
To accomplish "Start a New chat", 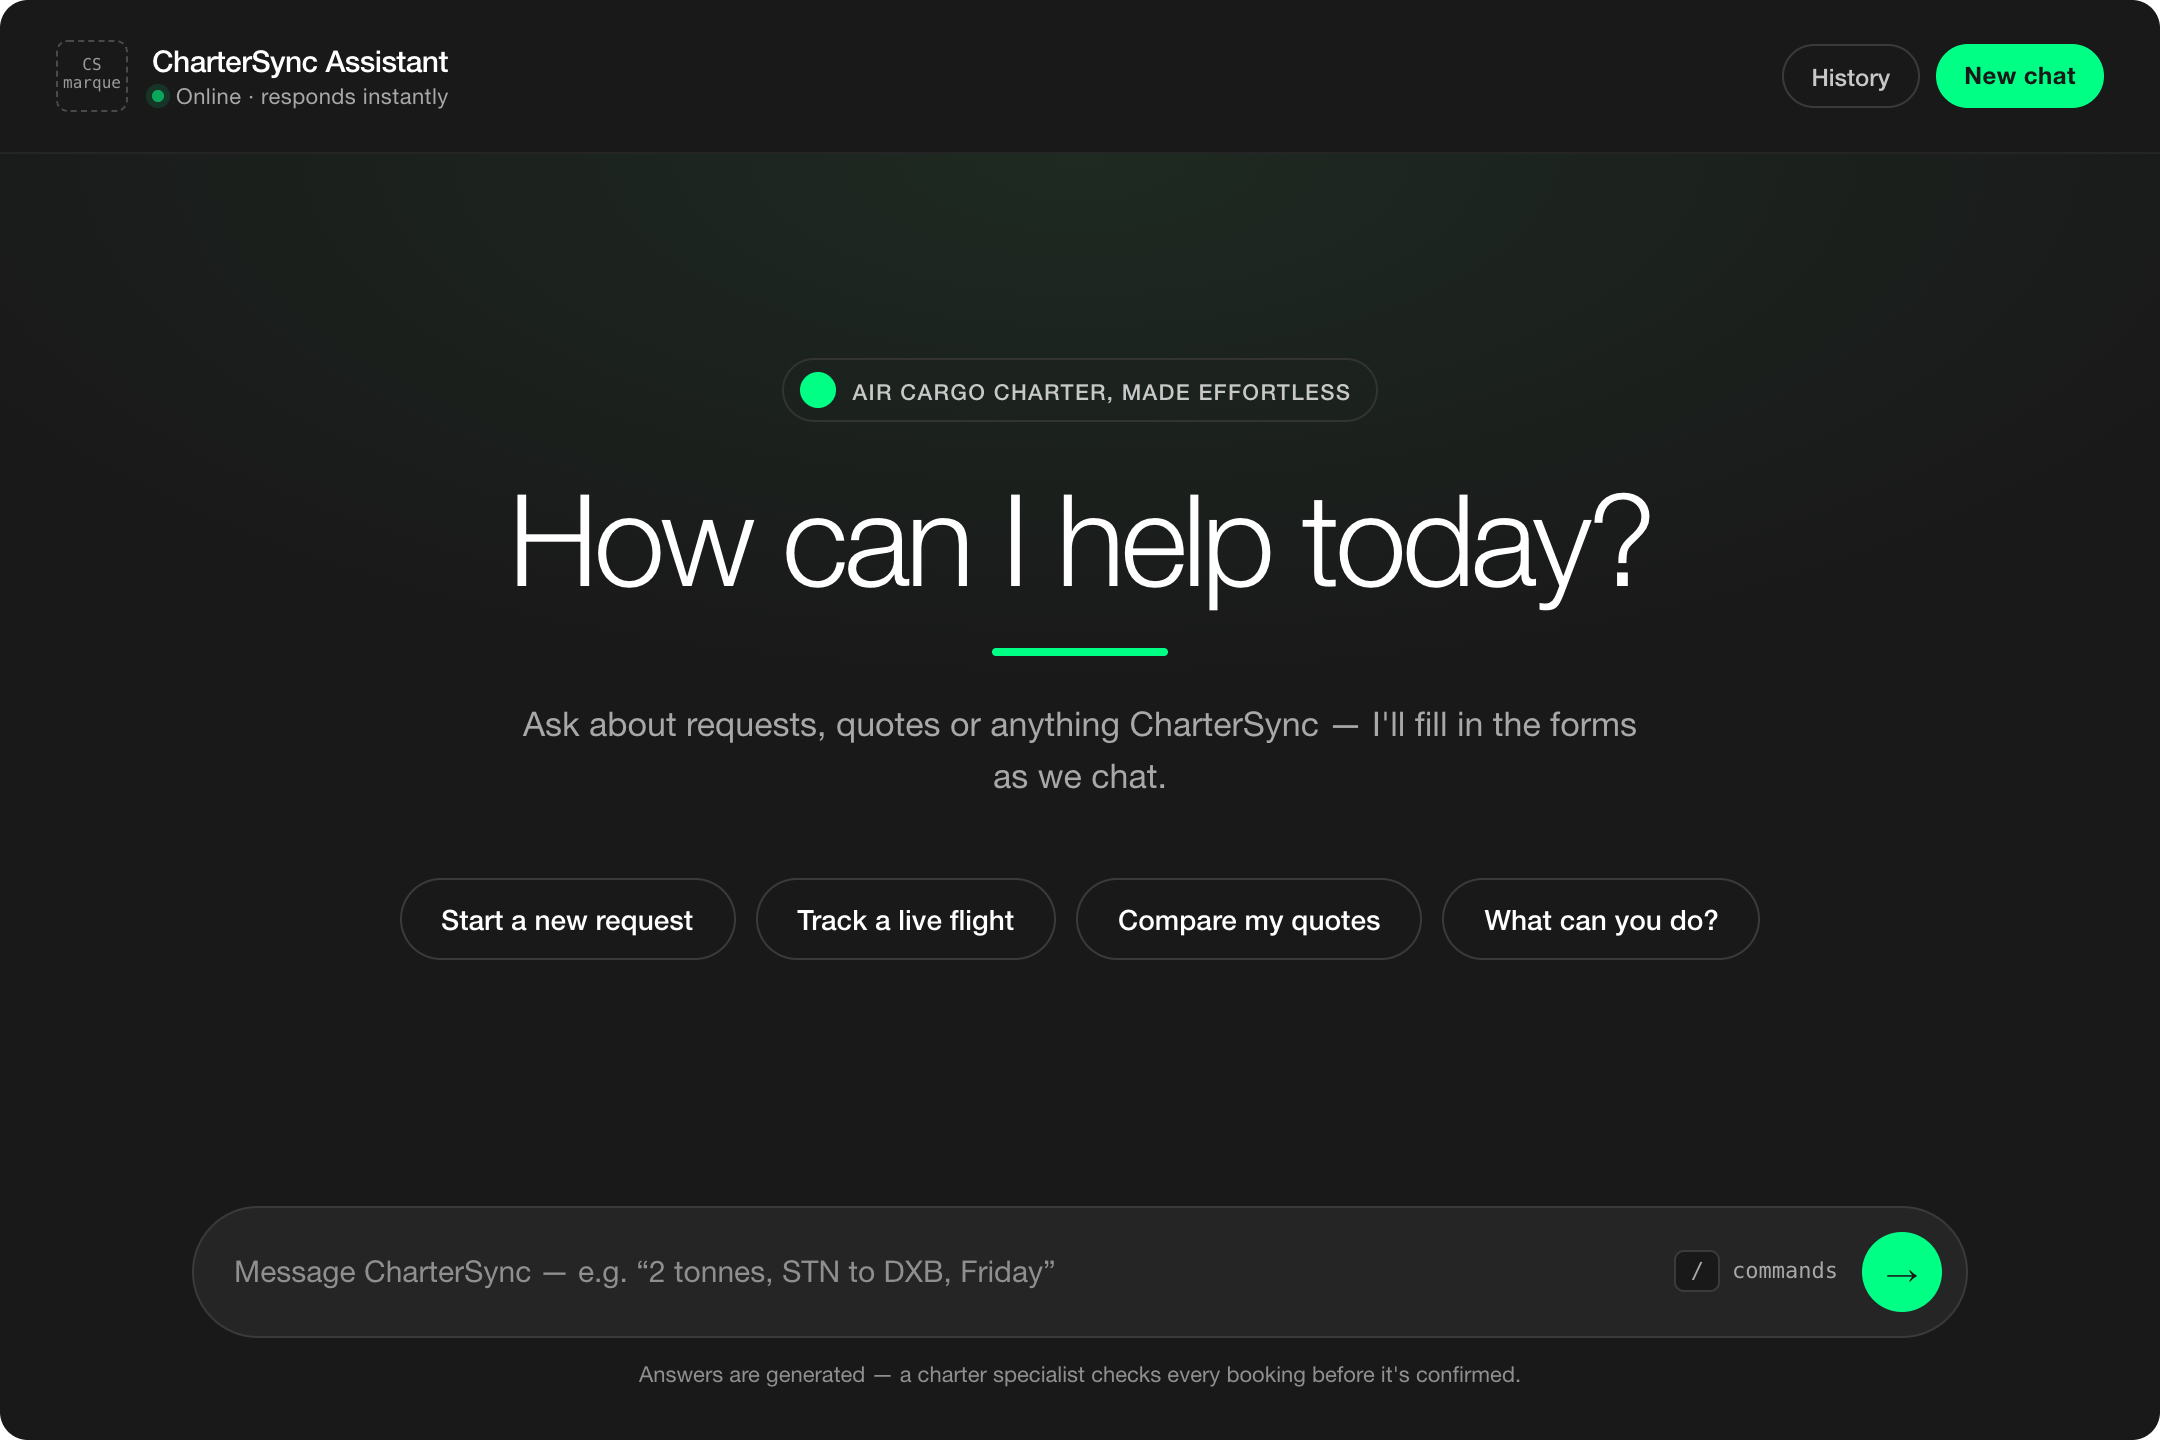I will pyautogui.click(x=2019, y=76).
